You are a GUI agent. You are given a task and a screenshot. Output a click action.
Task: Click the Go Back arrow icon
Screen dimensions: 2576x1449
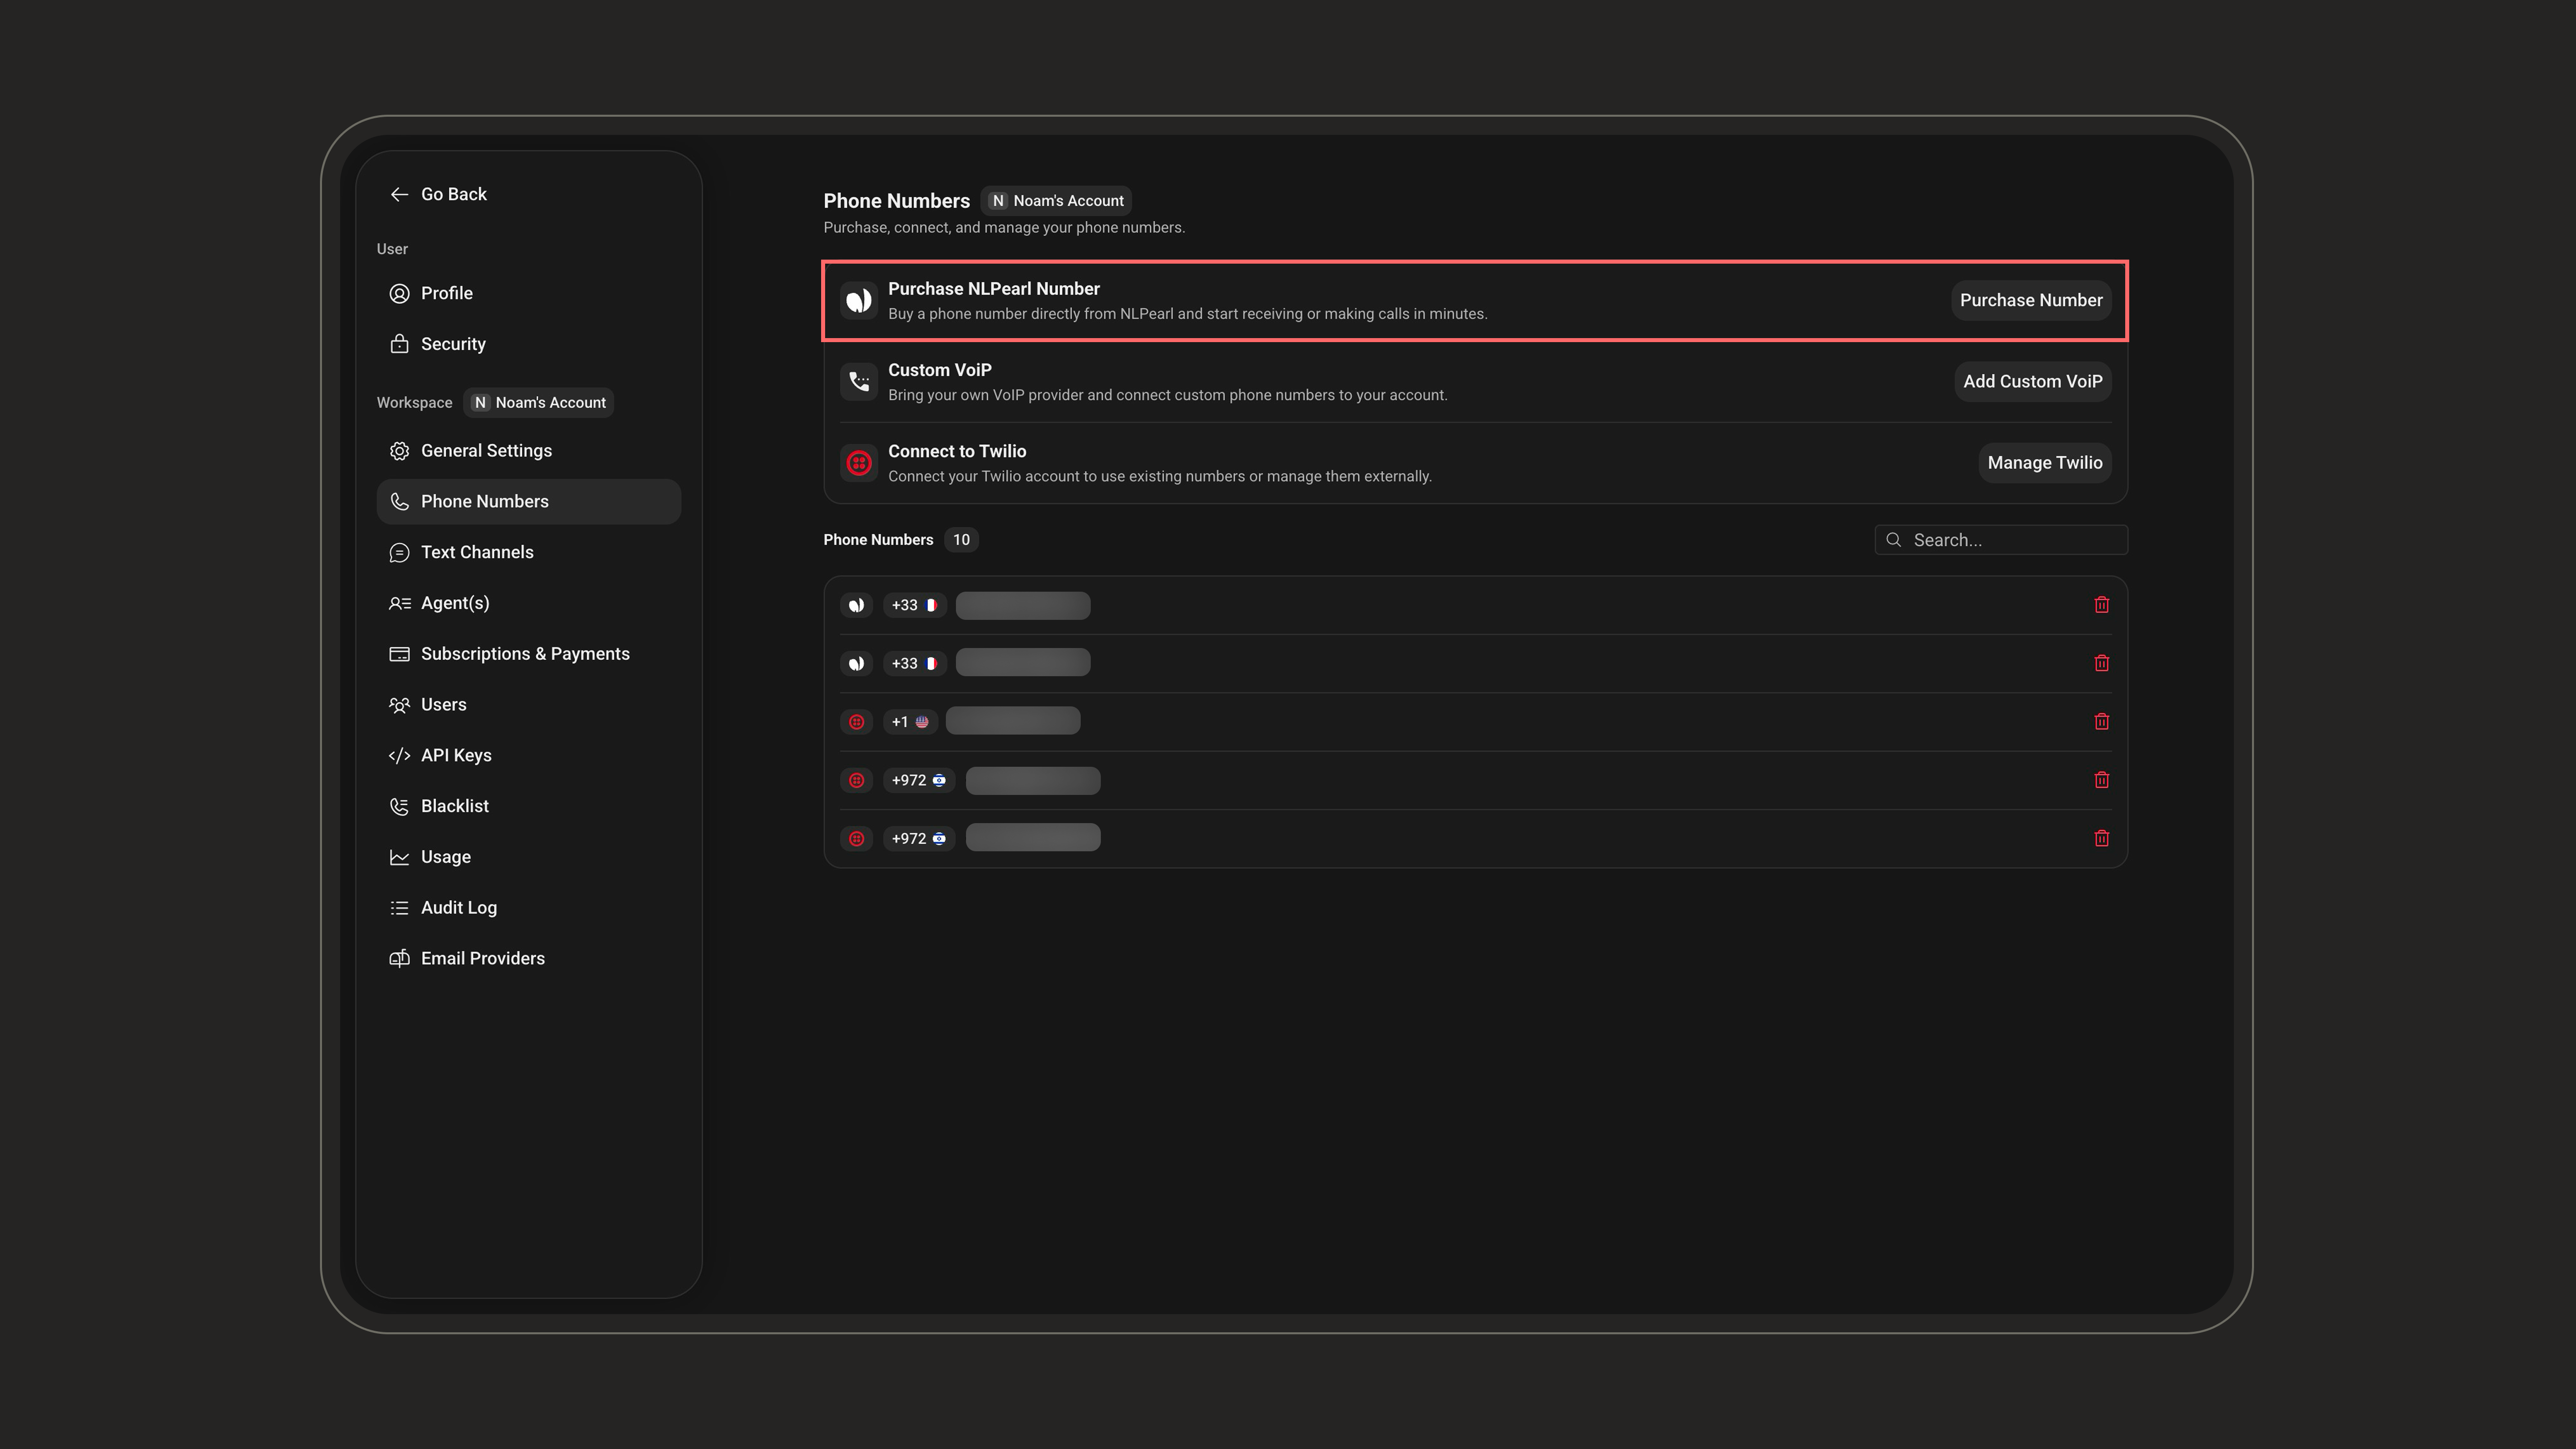pyautogui.click(x=399, y=194)
